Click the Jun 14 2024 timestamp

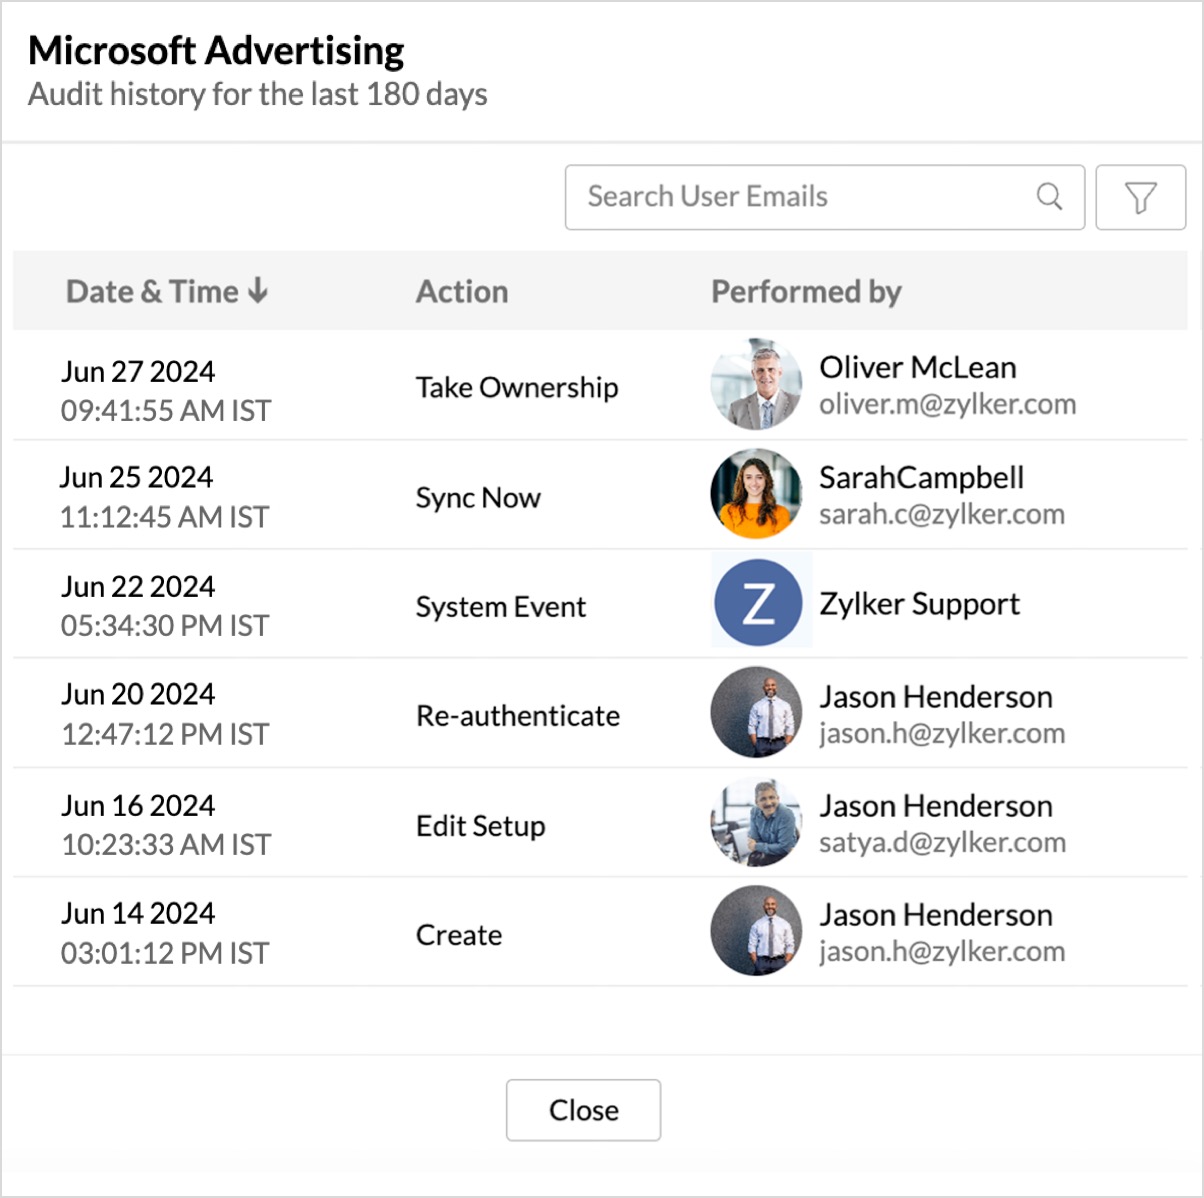pos(138,913)
